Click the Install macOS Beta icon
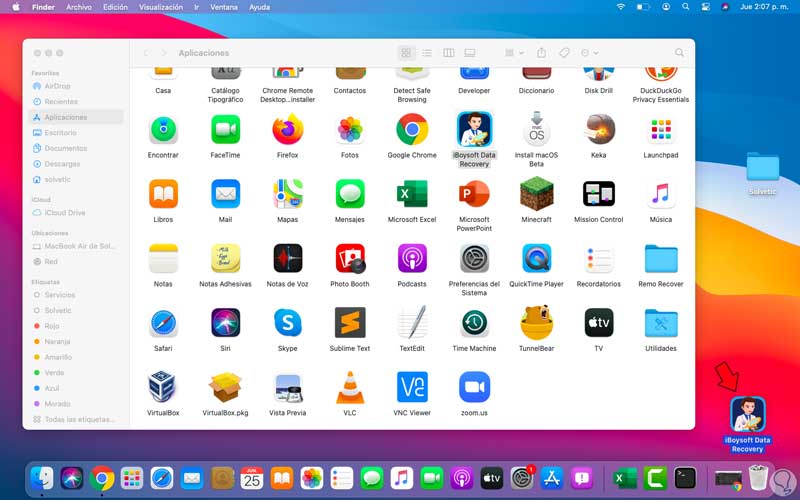The image size is (800, 500). click(536, 130)
